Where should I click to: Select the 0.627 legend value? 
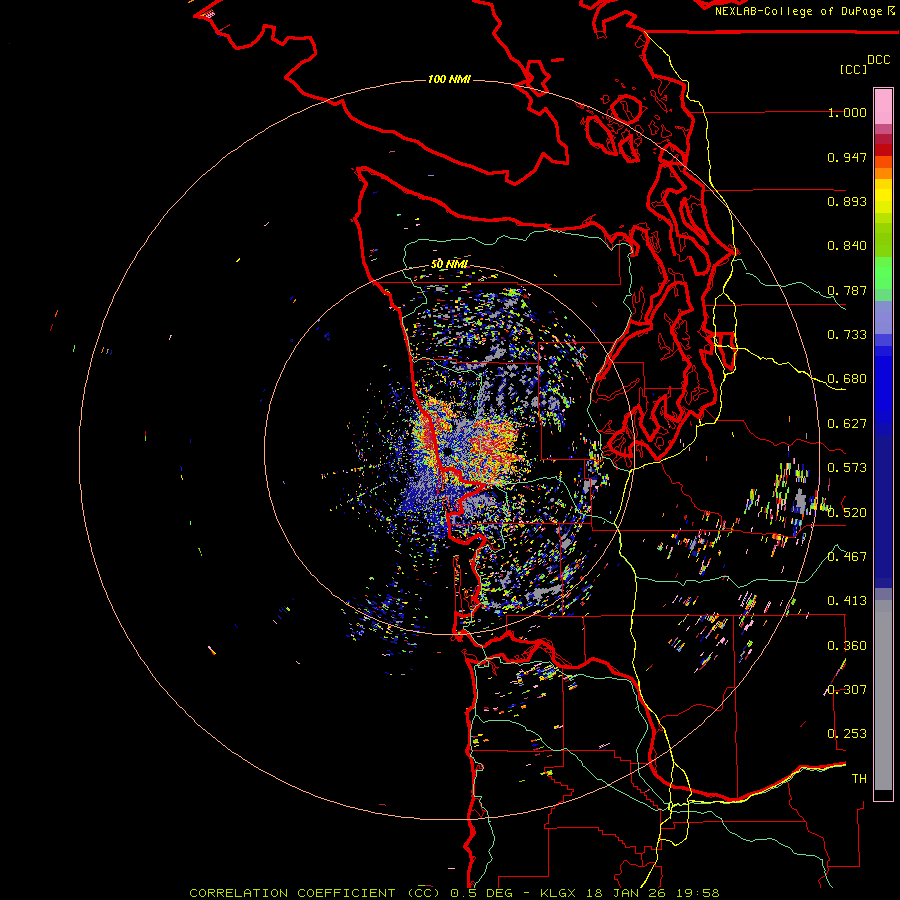847,424
